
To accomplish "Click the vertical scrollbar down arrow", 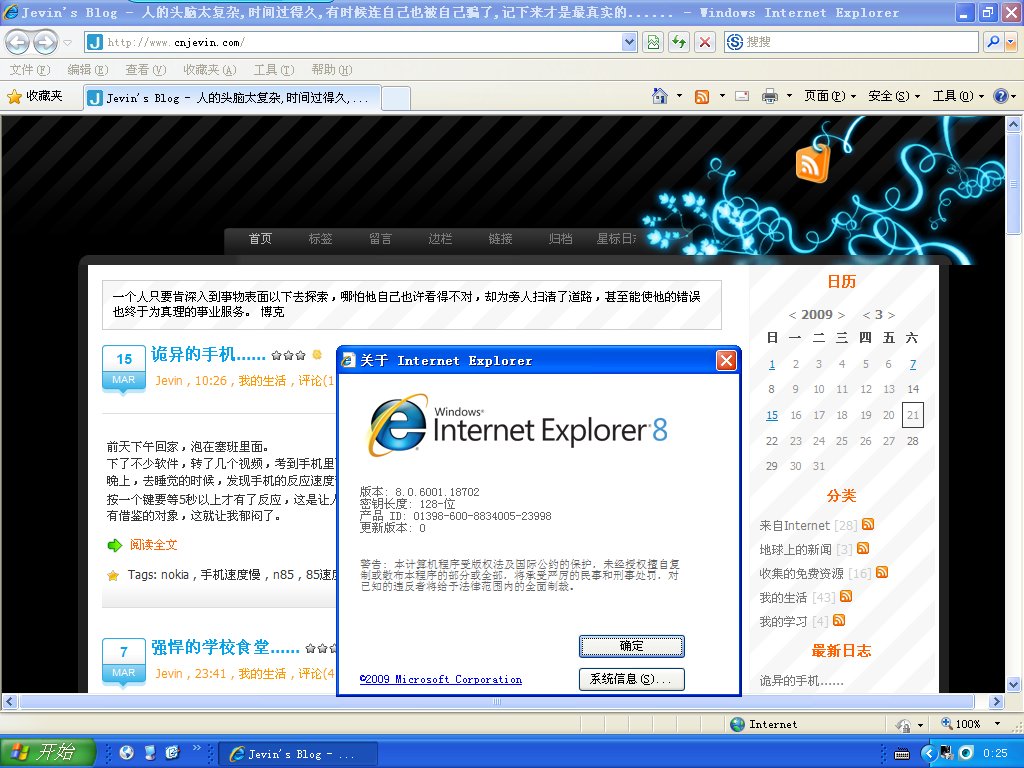I will click(1014, 684).
